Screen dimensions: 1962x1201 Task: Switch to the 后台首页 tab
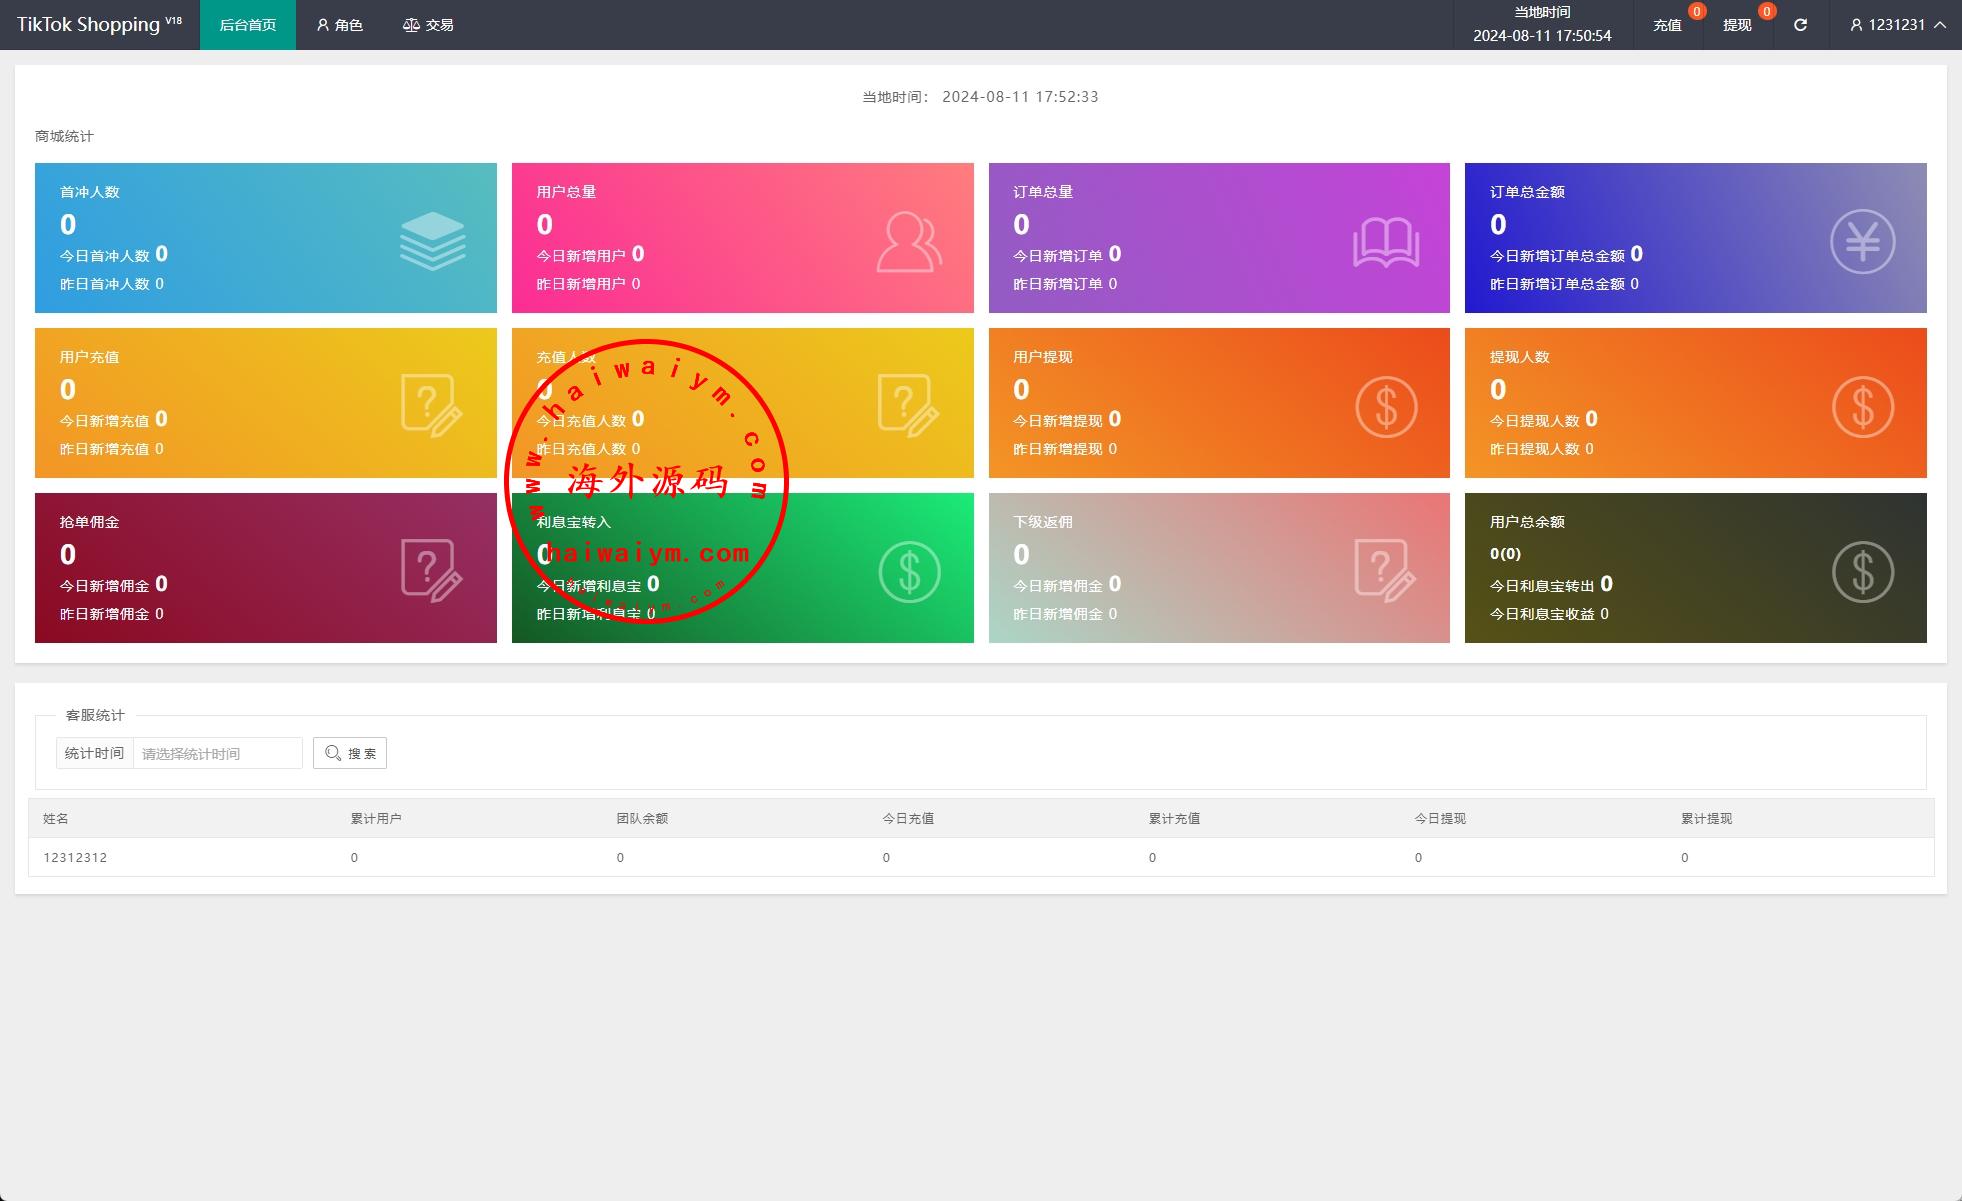tap(248, 25)
